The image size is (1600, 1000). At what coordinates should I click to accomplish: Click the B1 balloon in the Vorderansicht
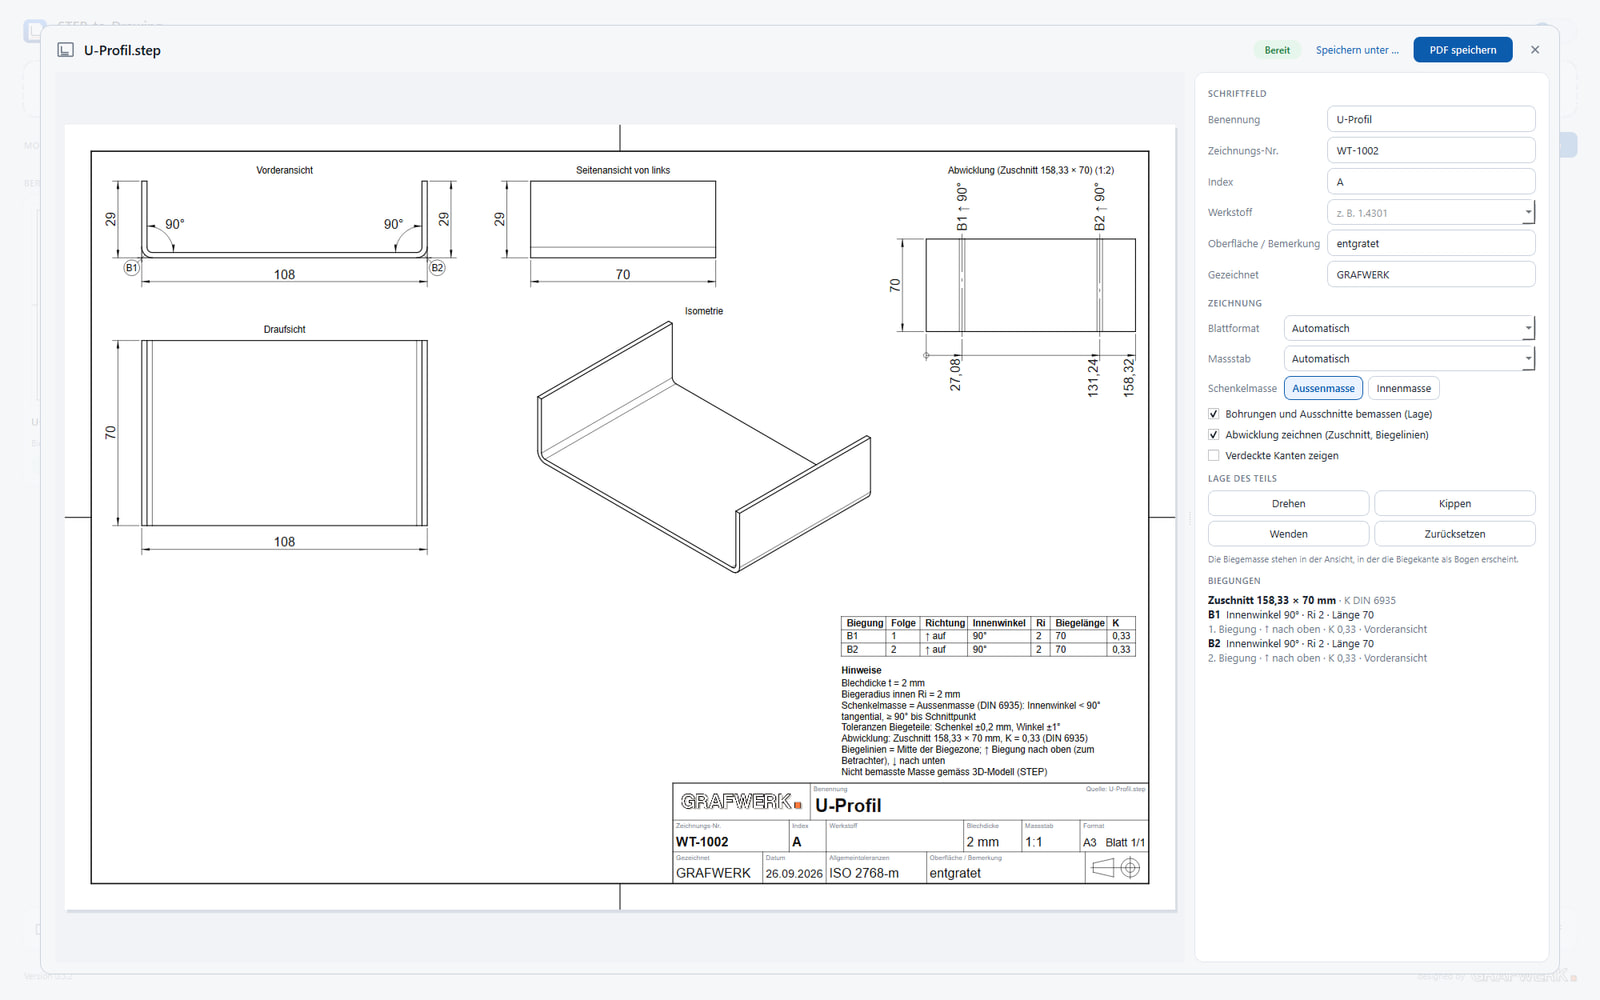coord(131,268)
